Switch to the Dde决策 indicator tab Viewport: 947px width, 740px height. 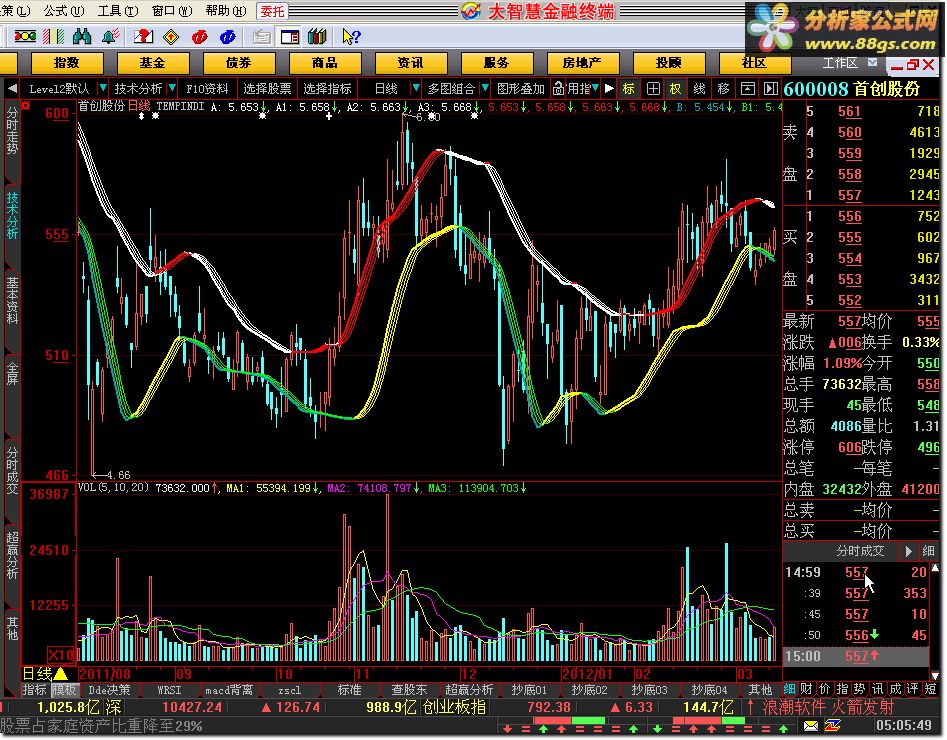(109, 690)
